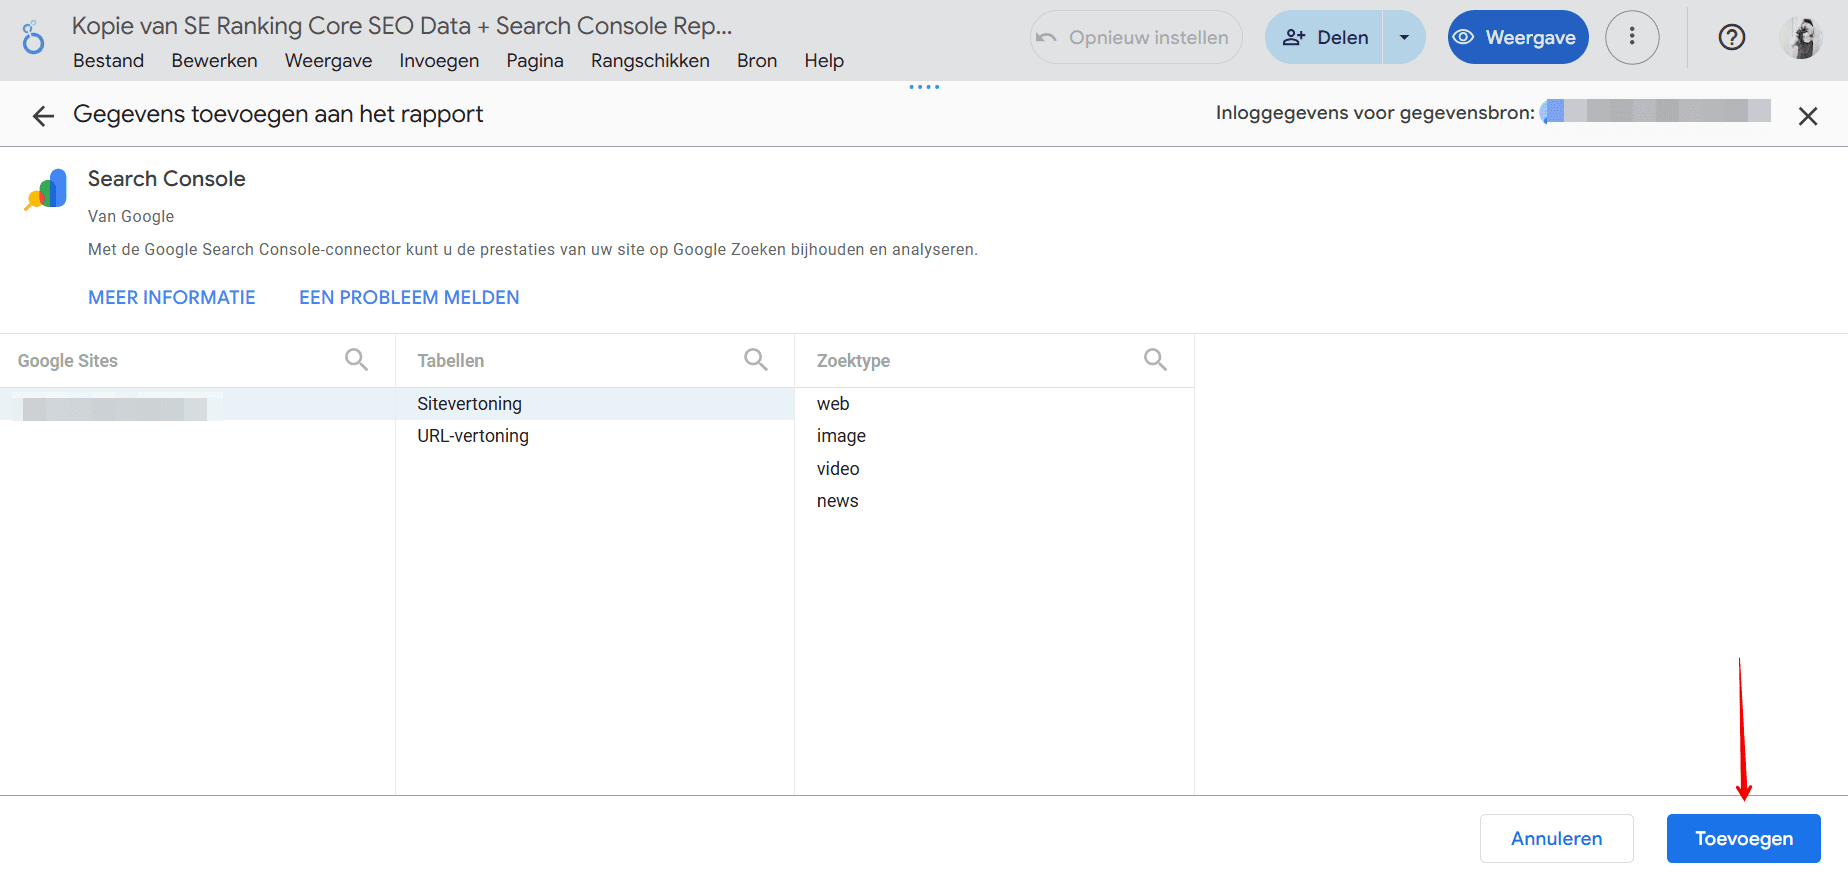Click the report title text
Screen dimensions: 1848x881
click(402, 26)
